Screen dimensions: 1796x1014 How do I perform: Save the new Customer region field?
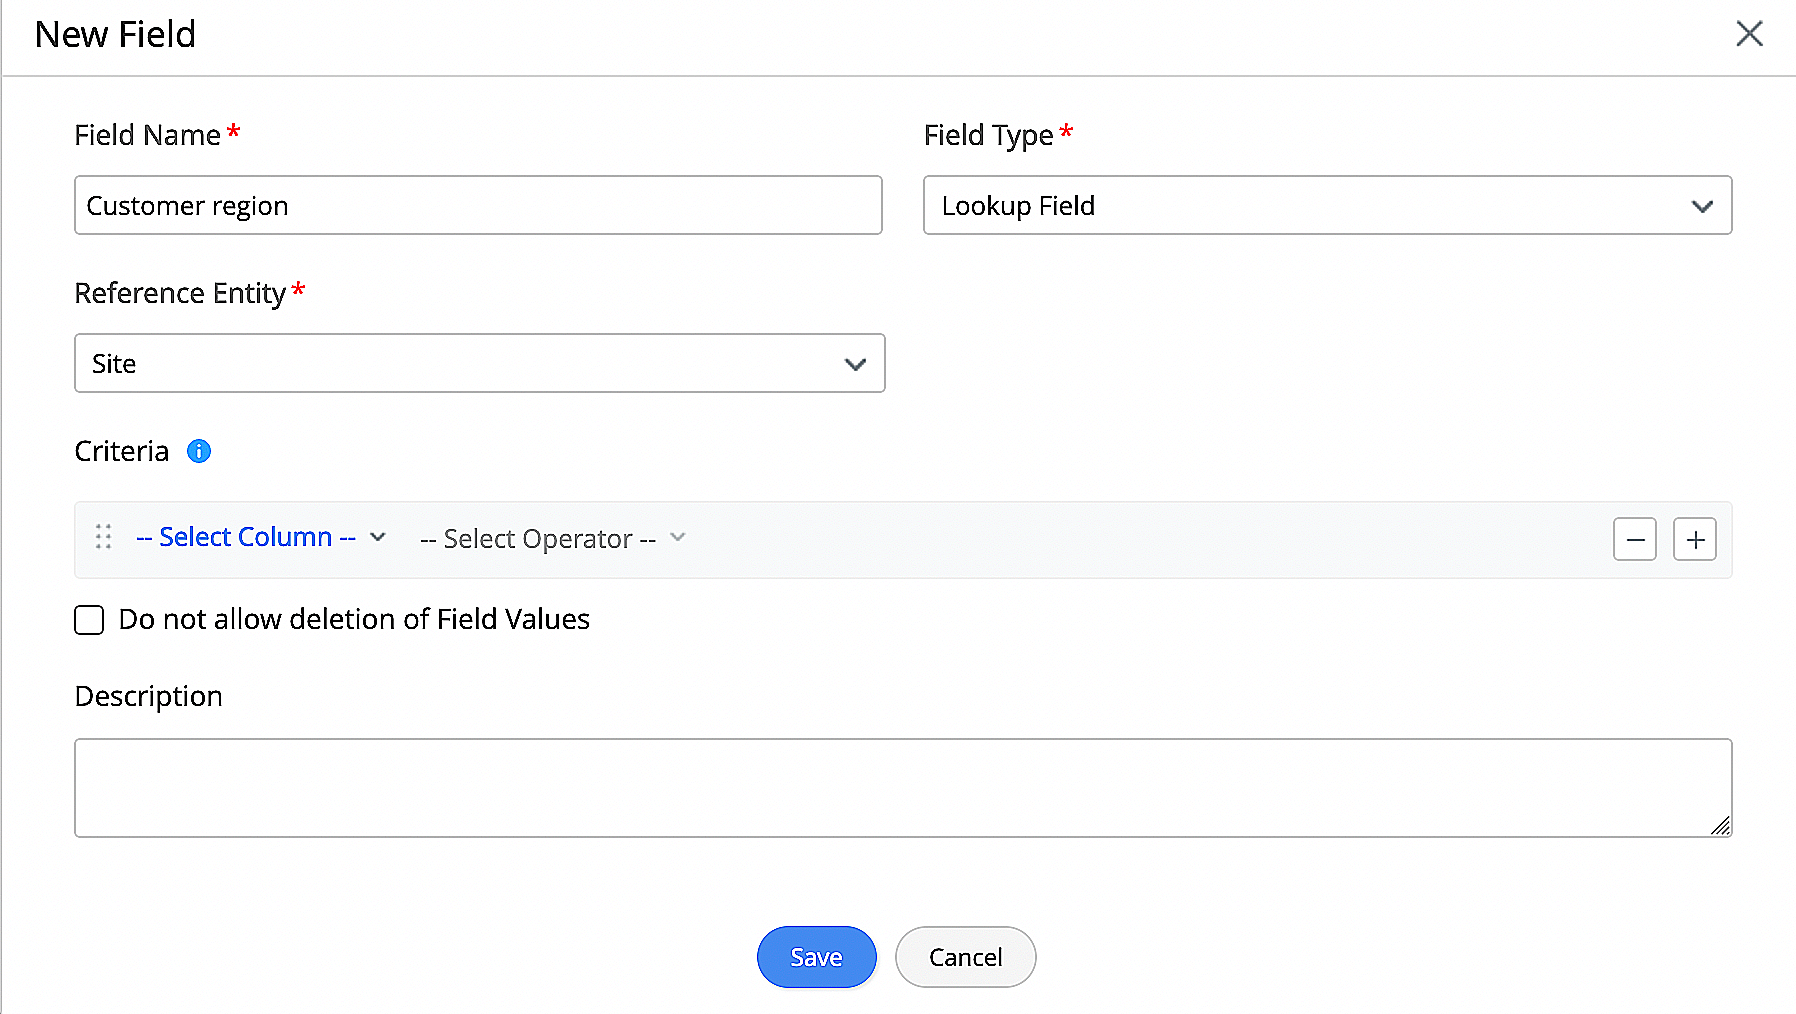click(816, 957)
